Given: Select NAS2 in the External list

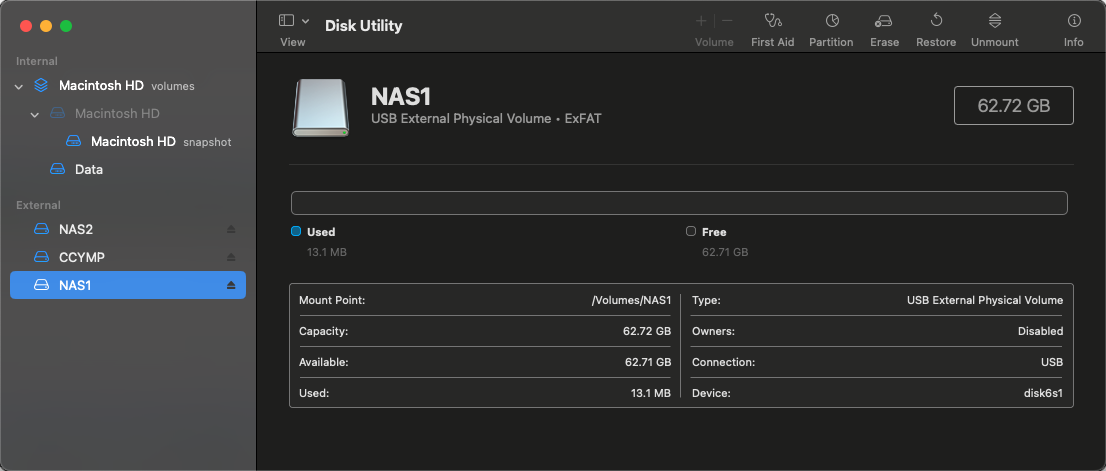Looking at the screenshot, I should pyautogui.click(x=76, y=230).
